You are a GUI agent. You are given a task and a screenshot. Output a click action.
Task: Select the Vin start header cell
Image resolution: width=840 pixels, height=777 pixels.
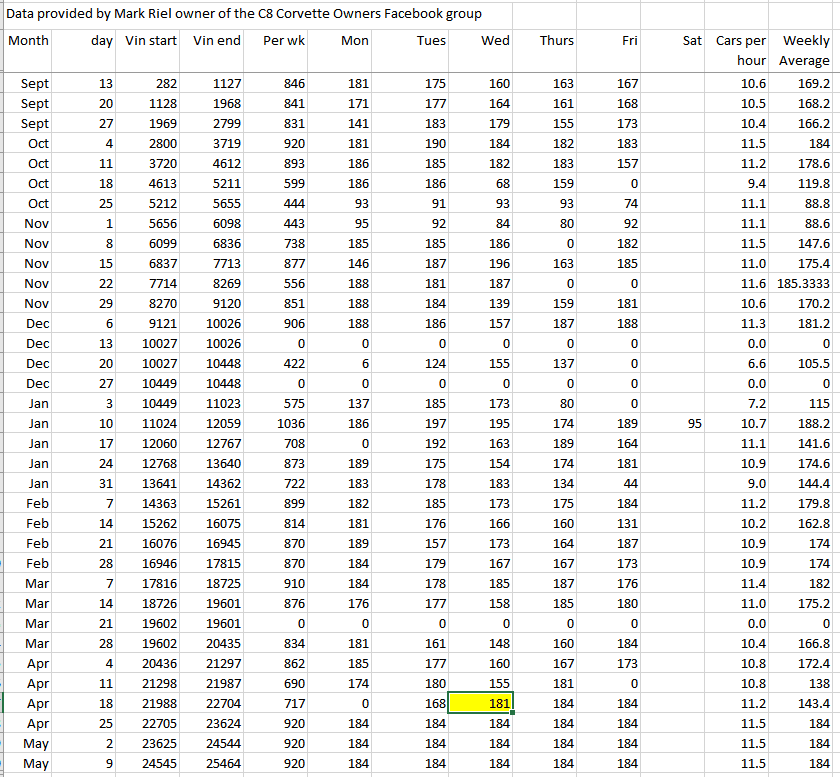(x=152, y=41)
